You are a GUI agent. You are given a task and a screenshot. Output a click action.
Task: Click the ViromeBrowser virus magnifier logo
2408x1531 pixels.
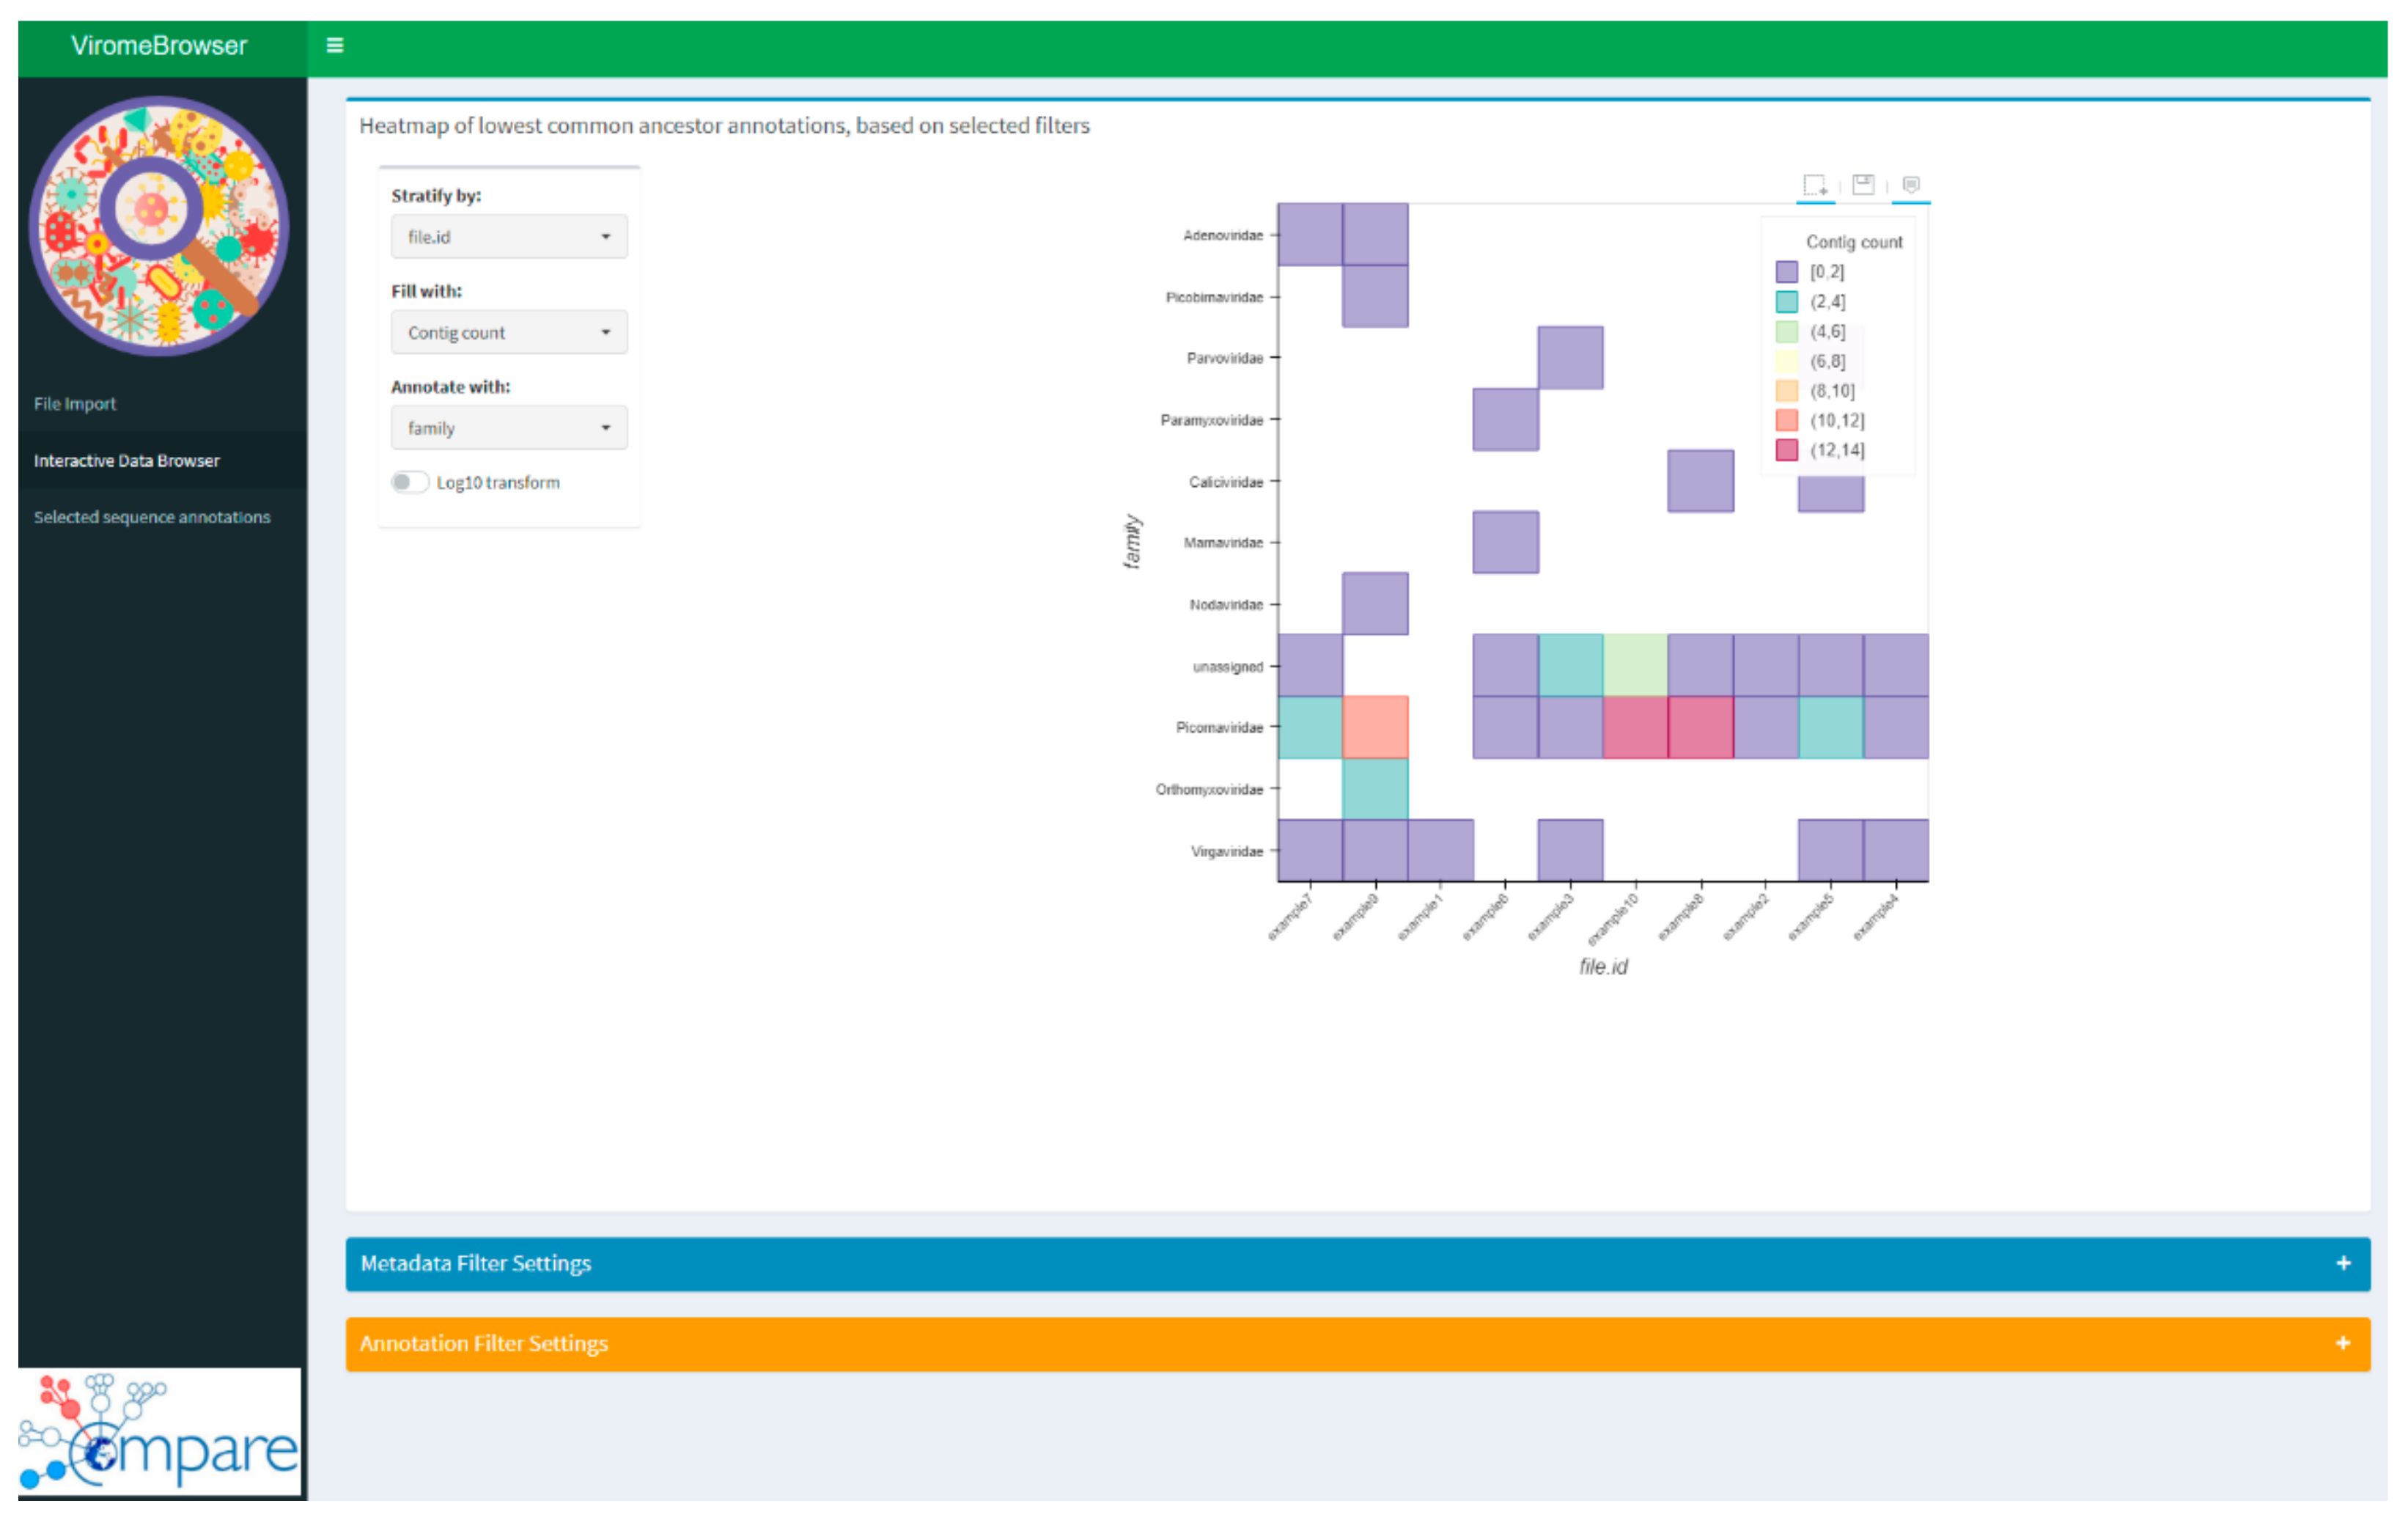[159, 226]
